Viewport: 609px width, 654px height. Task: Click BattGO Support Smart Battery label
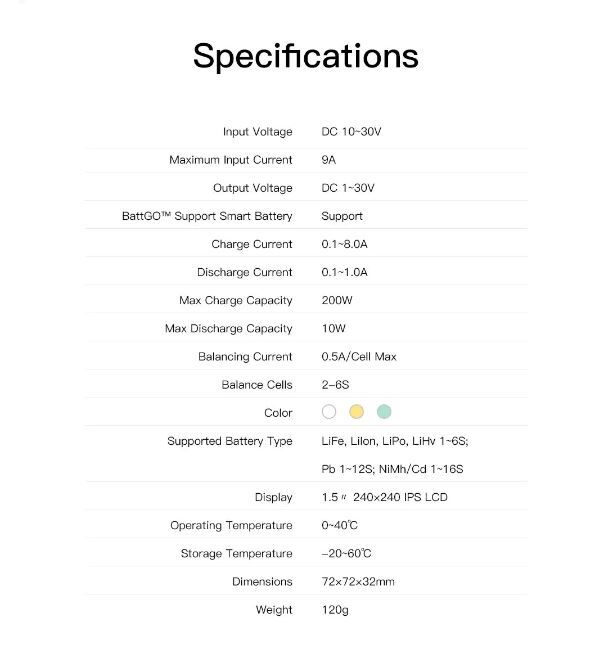pyautogui.click(x=207, y=216)
